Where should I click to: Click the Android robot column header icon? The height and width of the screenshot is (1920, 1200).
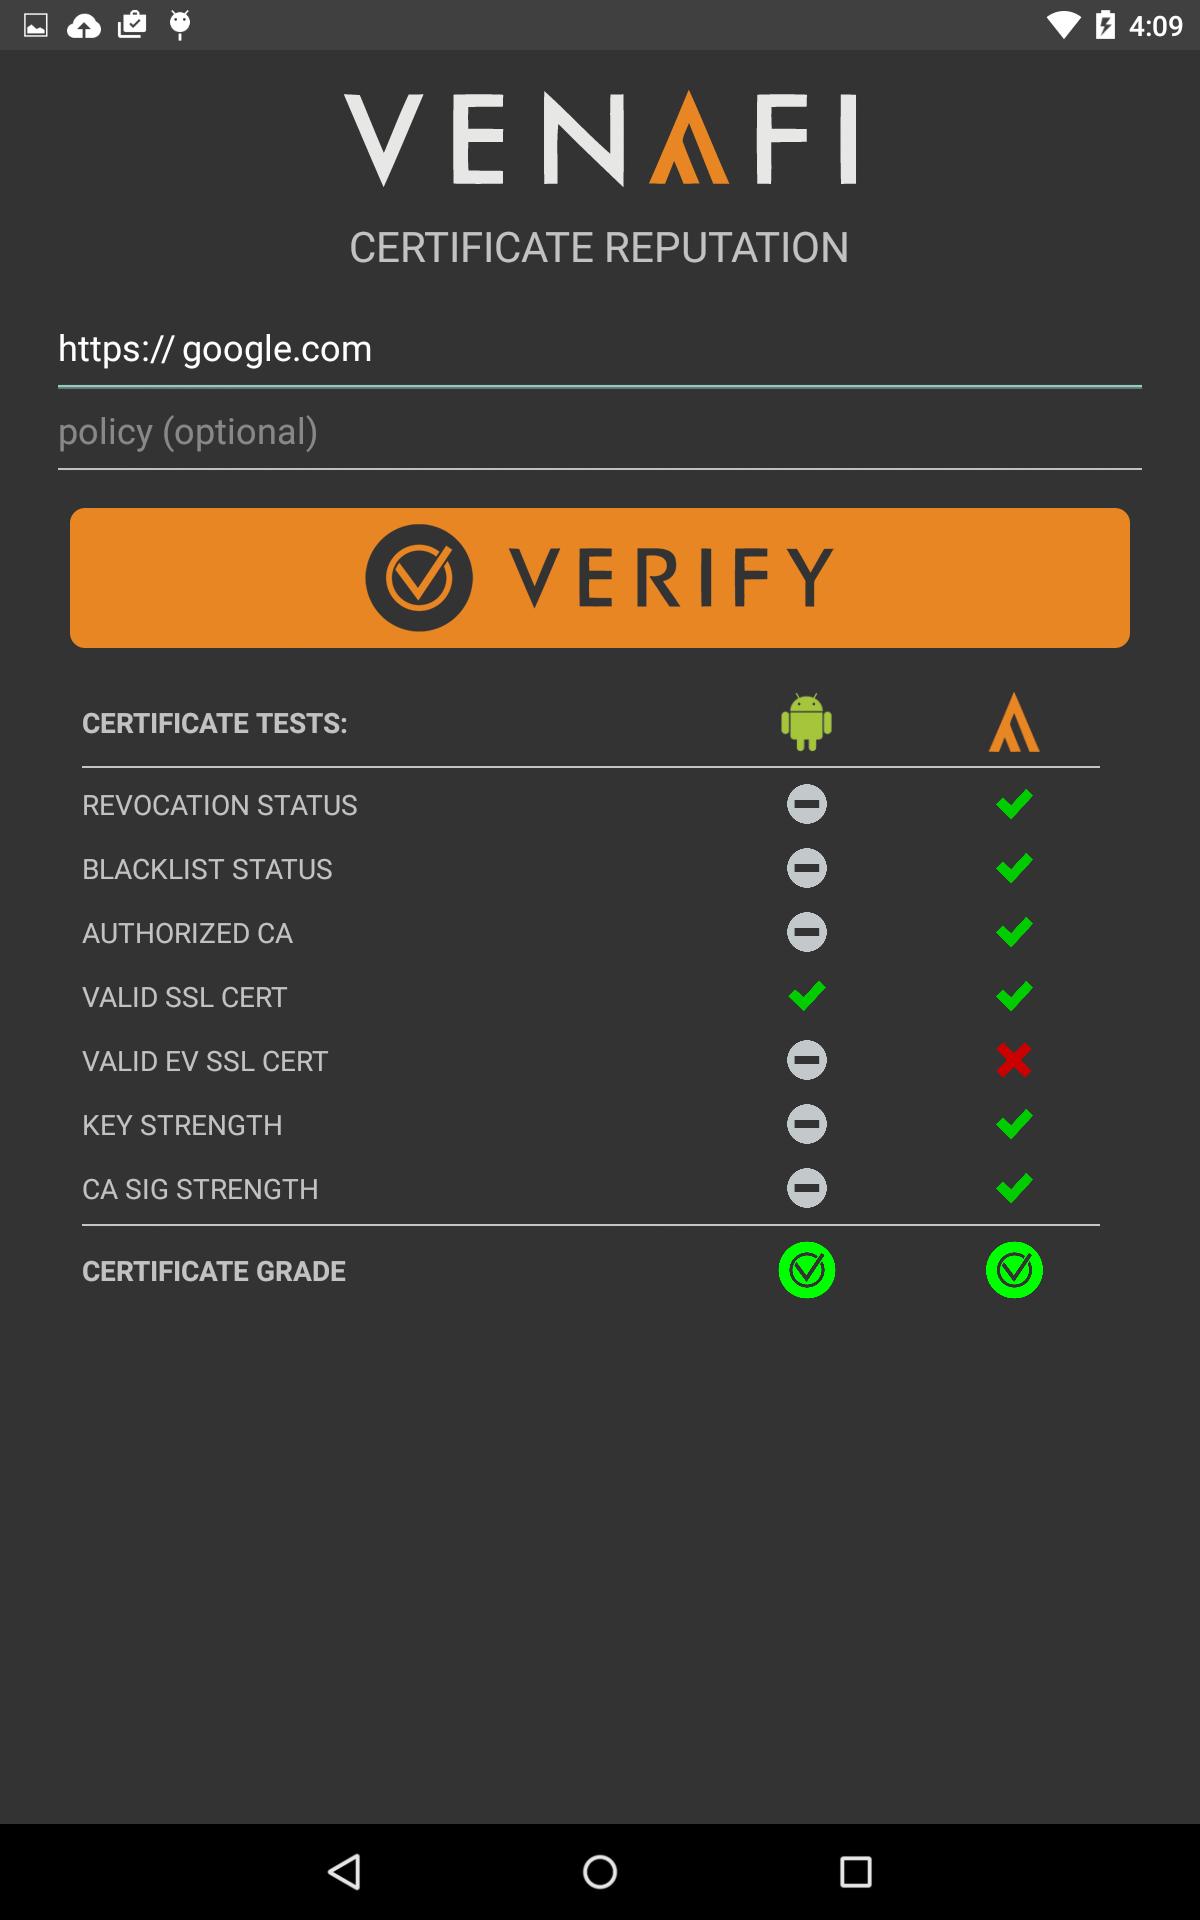(807, 722)
